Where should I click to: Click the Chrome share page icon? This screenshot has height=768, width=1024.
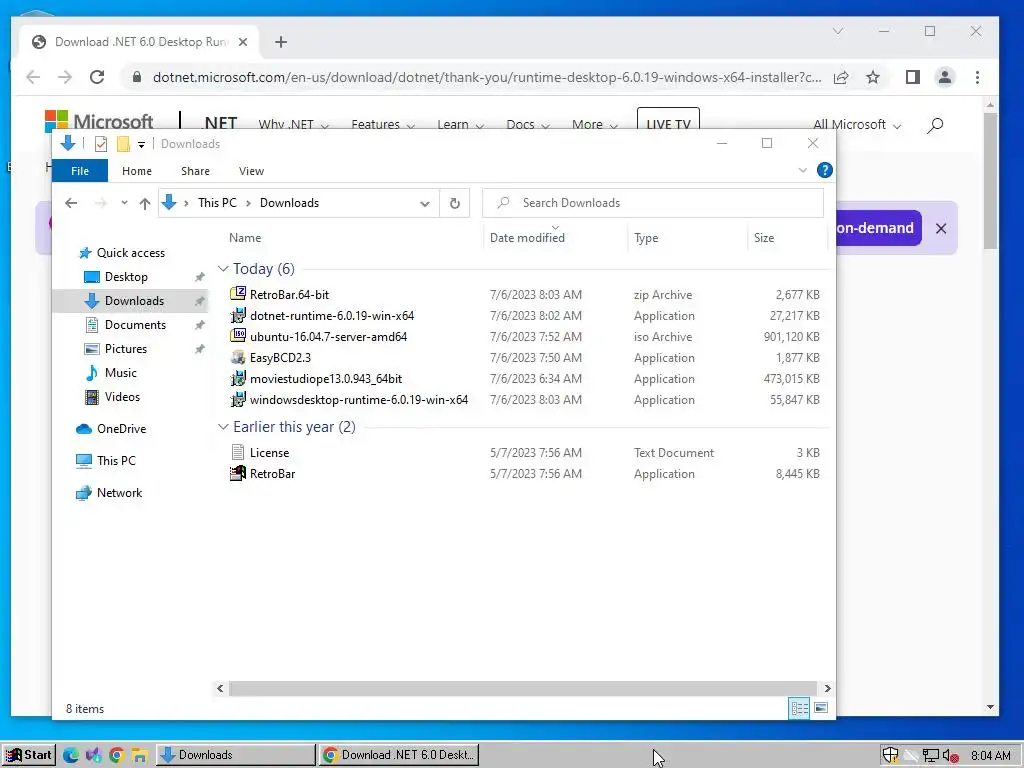click(841, 77)
